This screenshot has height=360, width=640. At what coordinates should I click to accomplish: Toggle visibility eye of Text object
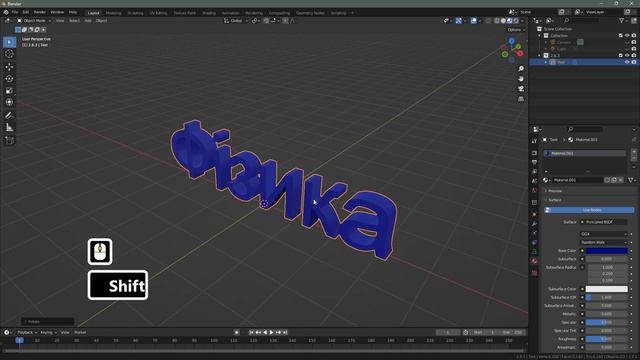click(627, 62)
